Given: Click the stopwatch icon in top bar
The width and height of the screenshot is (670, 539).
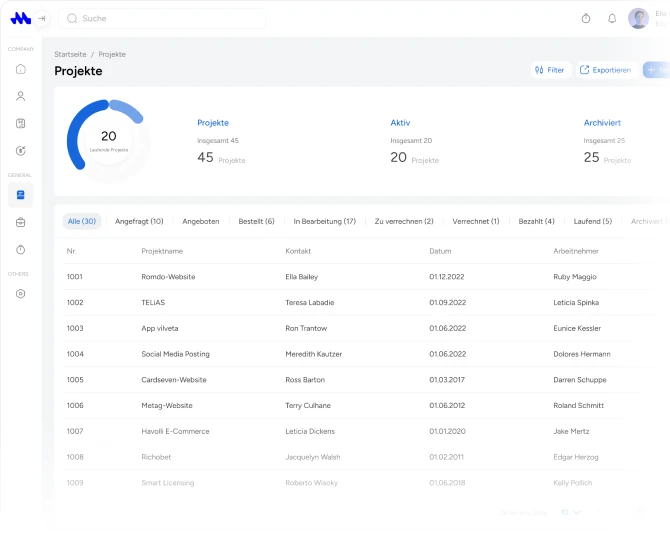Looking at the screenshot, I should pyautogui.click(x=586, y=18).
